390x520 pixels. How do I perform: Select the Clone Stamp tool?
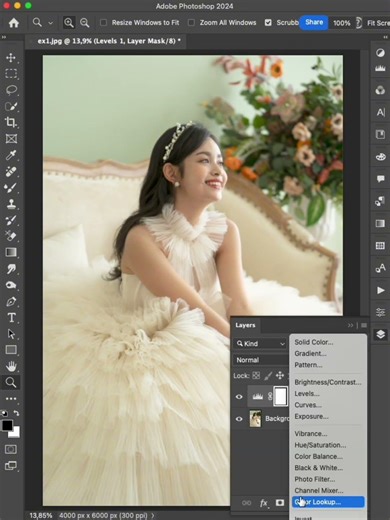click(11, 203)
